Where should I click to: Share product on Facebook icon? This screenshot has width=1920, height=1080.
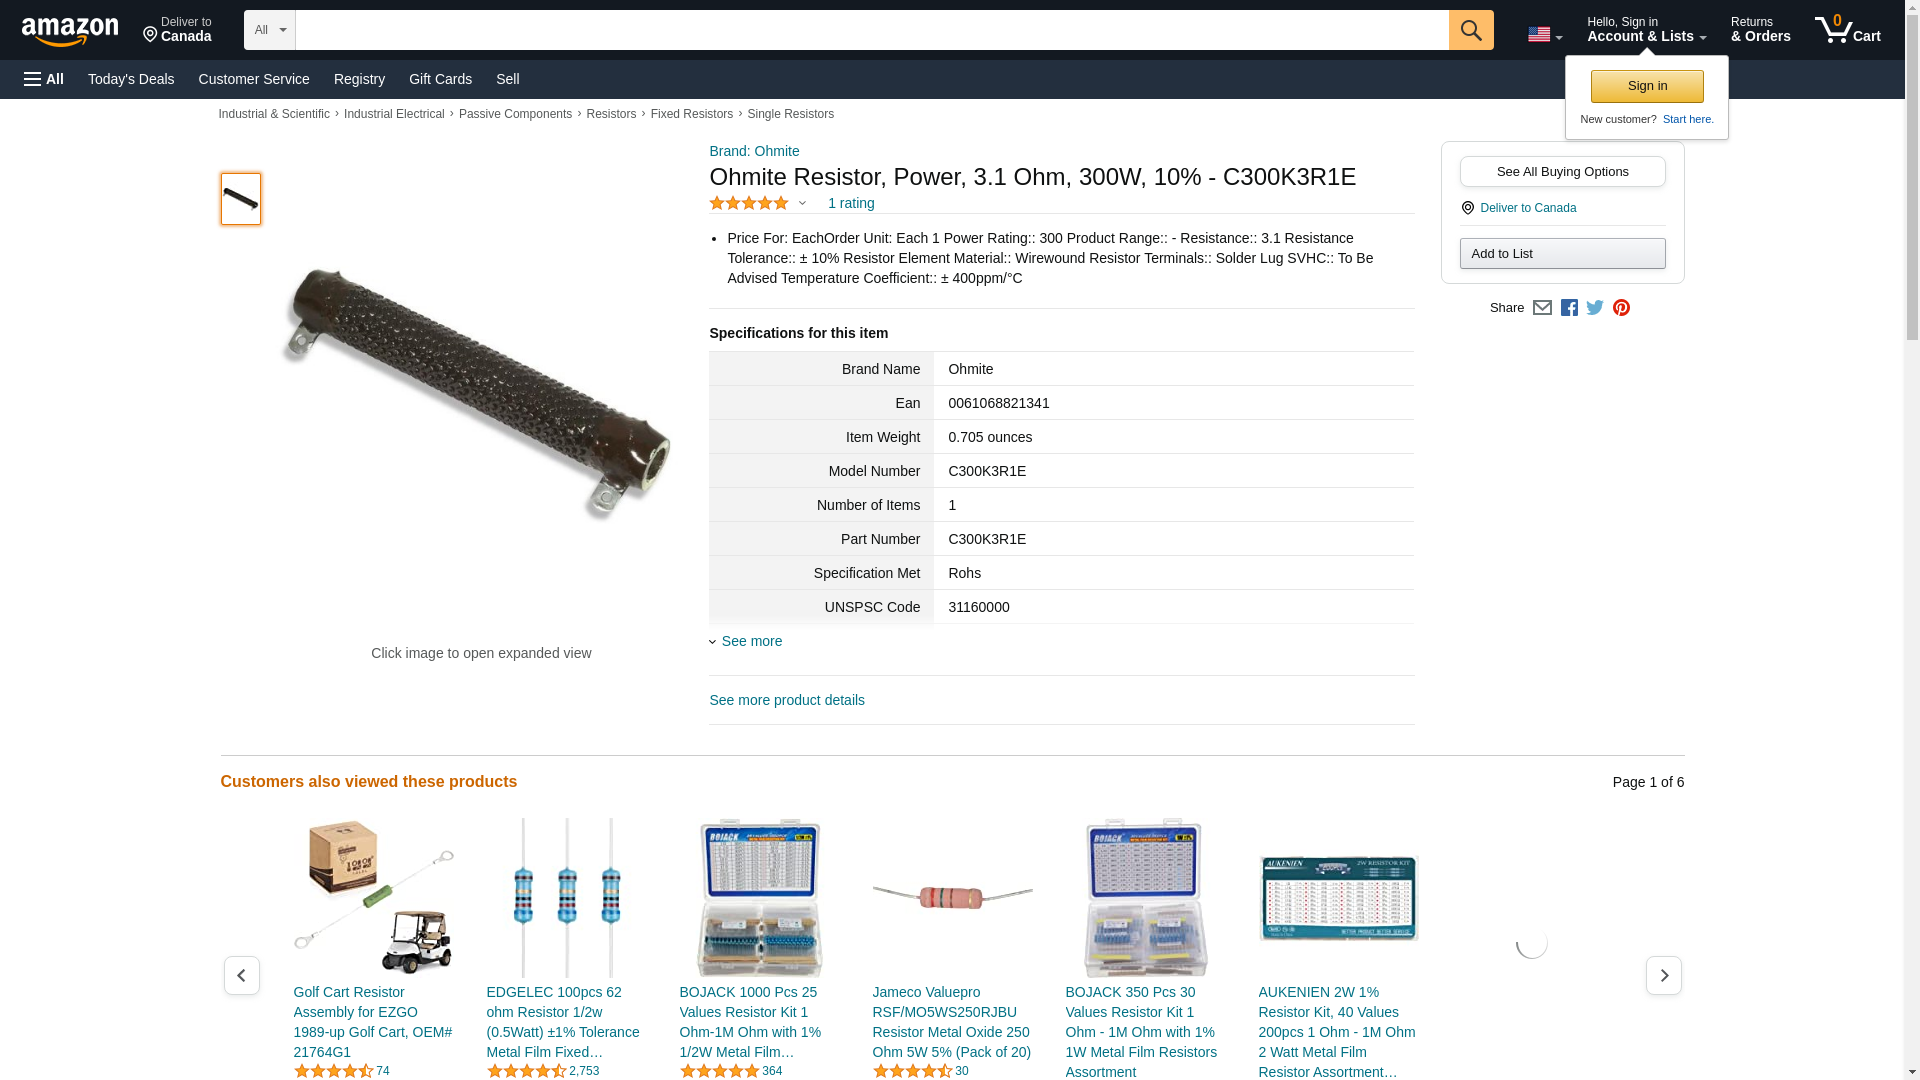[1569, 308]
